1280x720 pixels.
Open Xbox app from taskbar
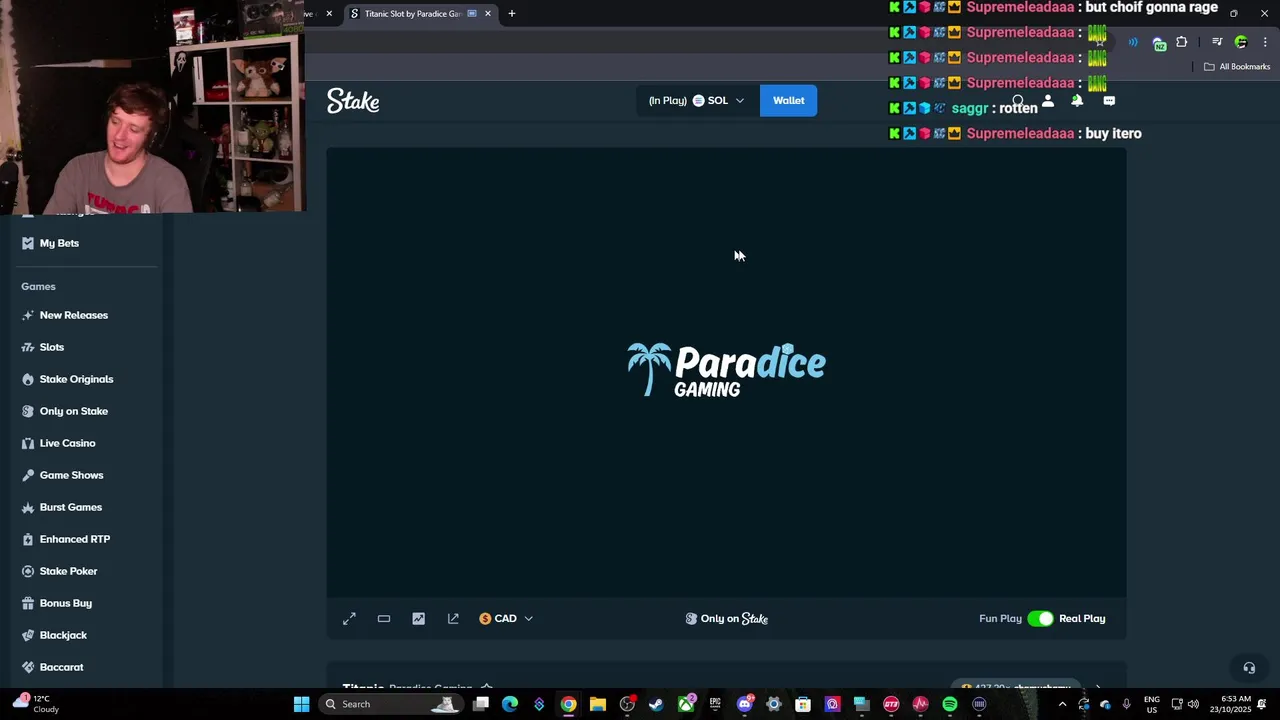click(x=686, y=704)
